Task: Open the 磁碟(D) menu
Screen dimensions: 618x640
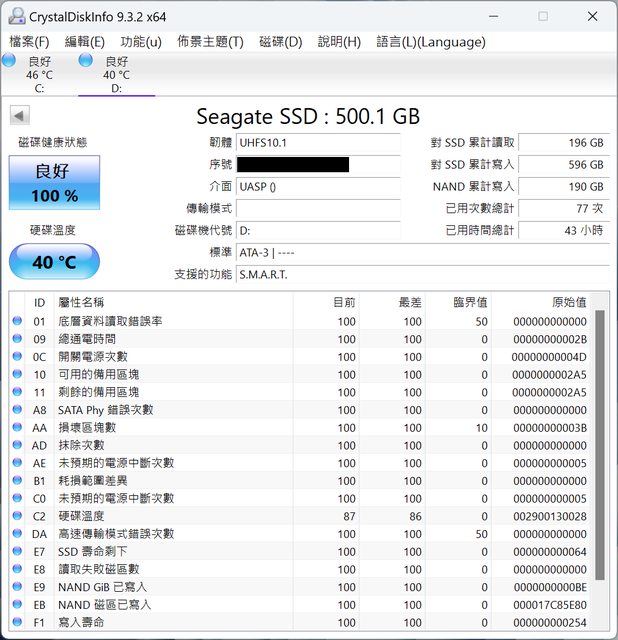Action: point(280,41)
